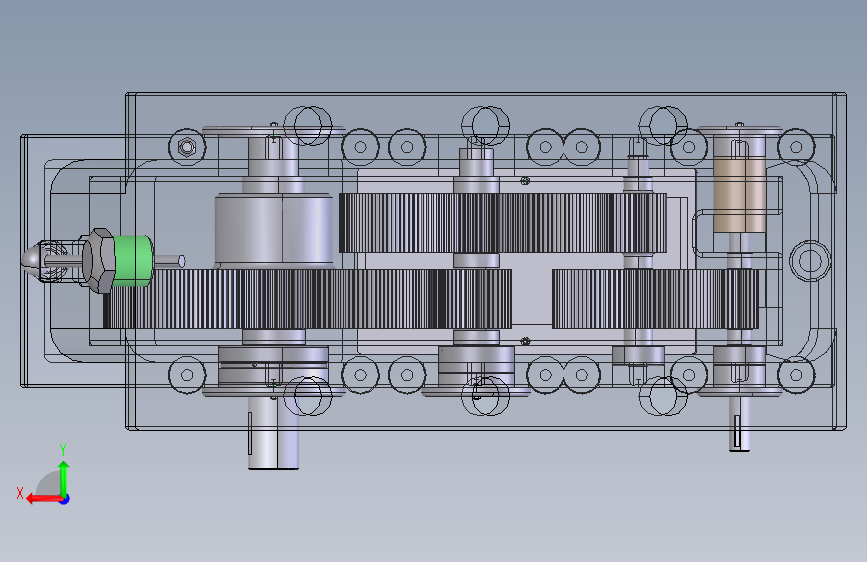Select the gray hex nut beside the green part
The image size is (867, 562).
coord(98,261)
